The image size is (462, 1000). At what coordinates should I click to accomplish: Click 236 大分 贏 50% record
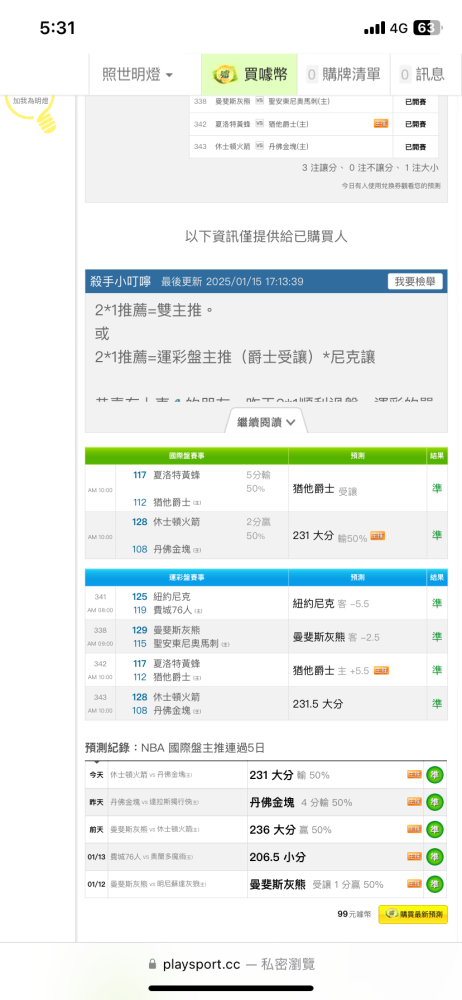tap(290, 830)
